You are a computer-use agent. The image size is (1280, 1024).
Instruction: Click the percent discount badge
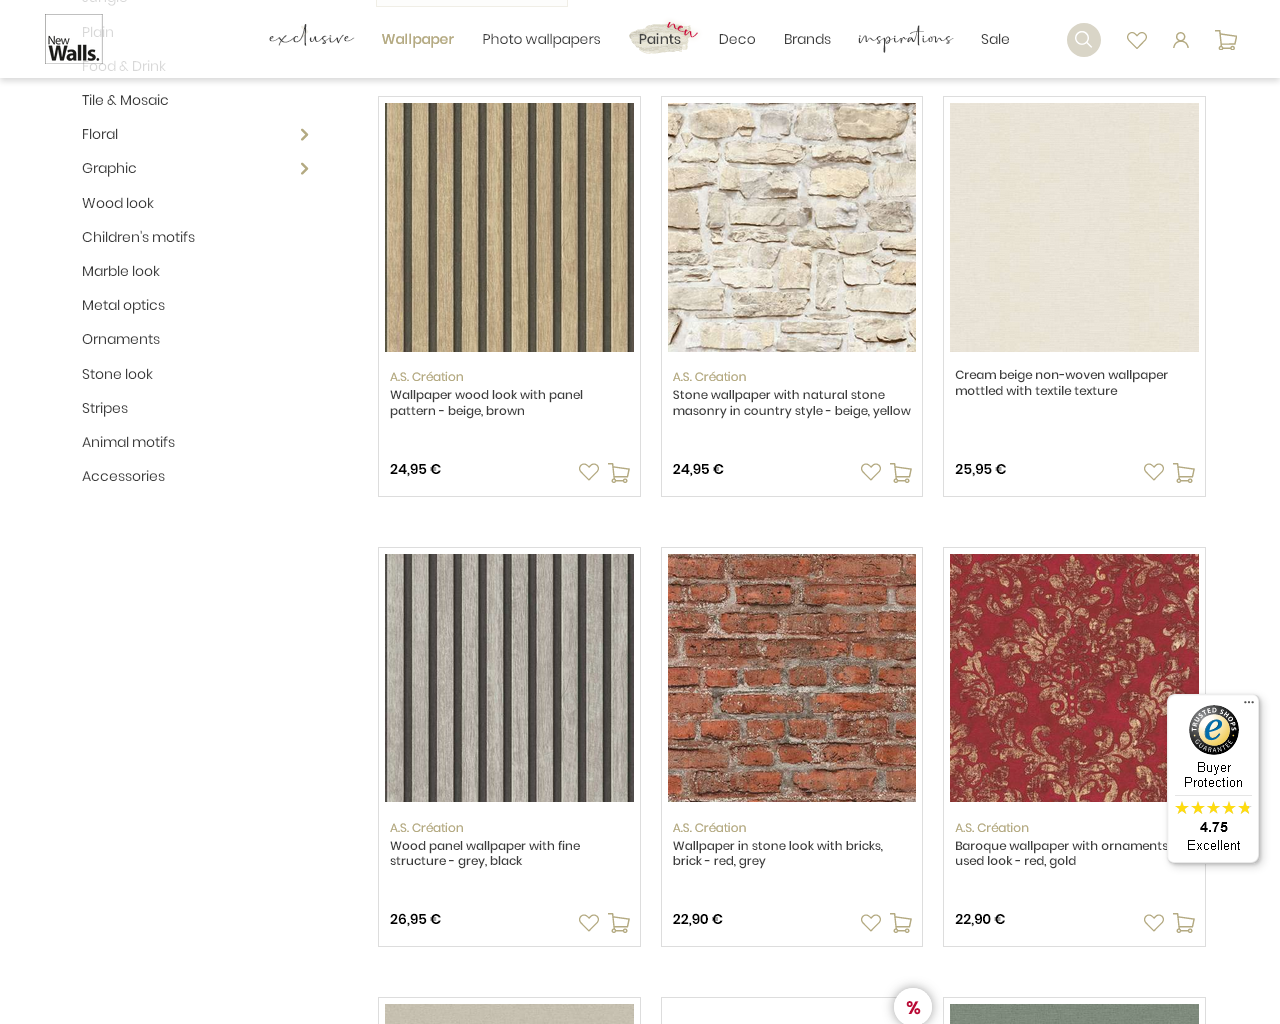[x=913, y=1007]
